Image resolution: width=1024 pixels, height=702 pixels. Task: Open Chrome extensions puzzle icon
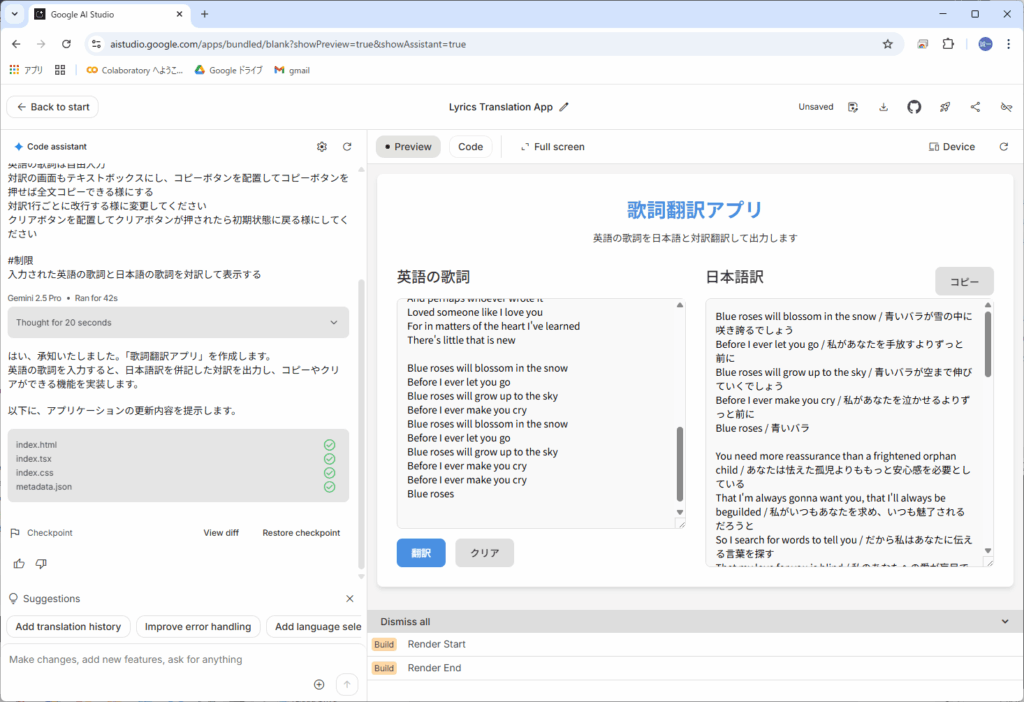[948, 44]
